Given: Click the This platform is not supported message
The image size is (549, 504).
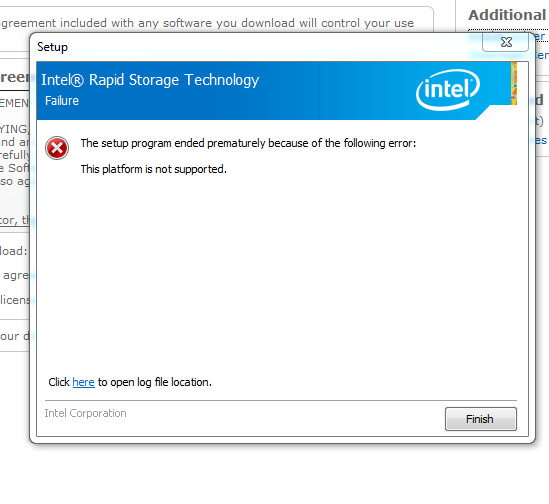Looking at the screenshot, I should [154, 169].
